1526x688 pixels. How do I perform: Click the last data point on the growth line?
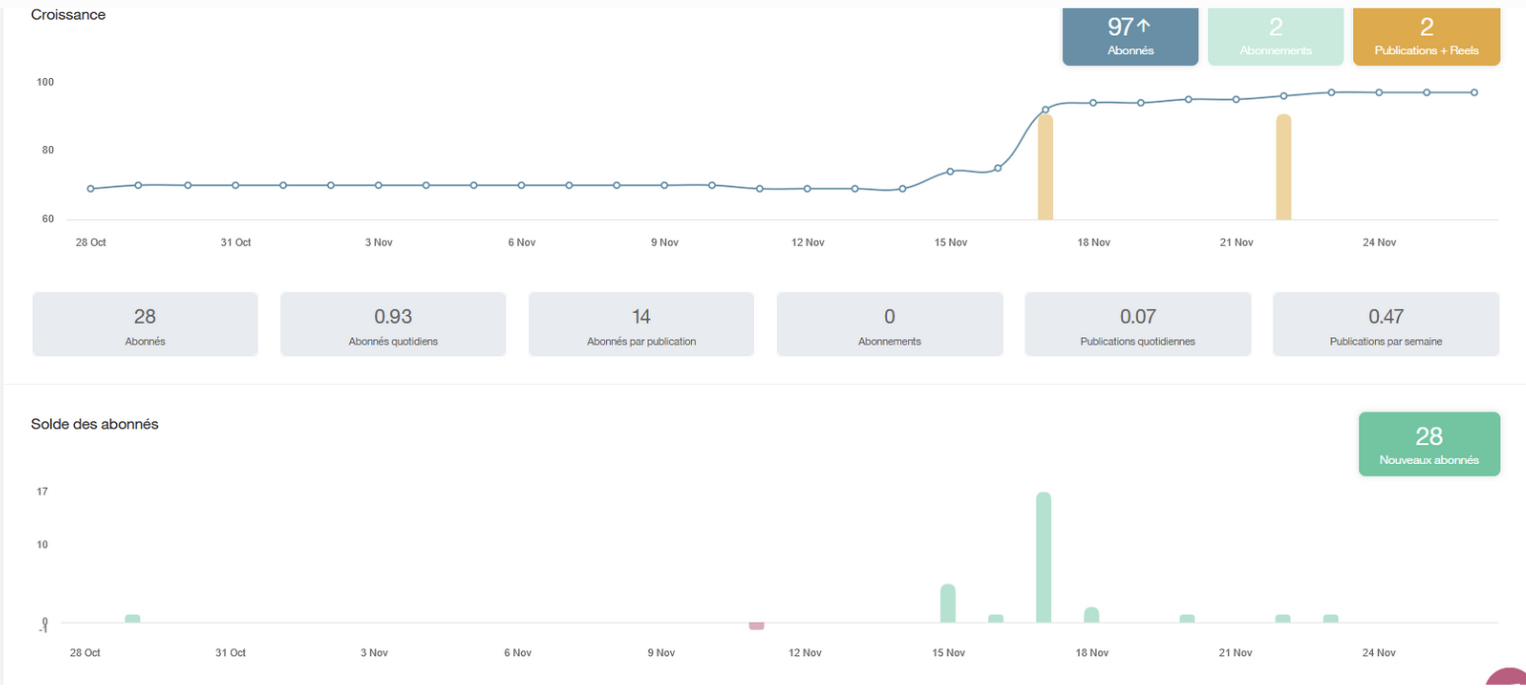[1474, 92]
